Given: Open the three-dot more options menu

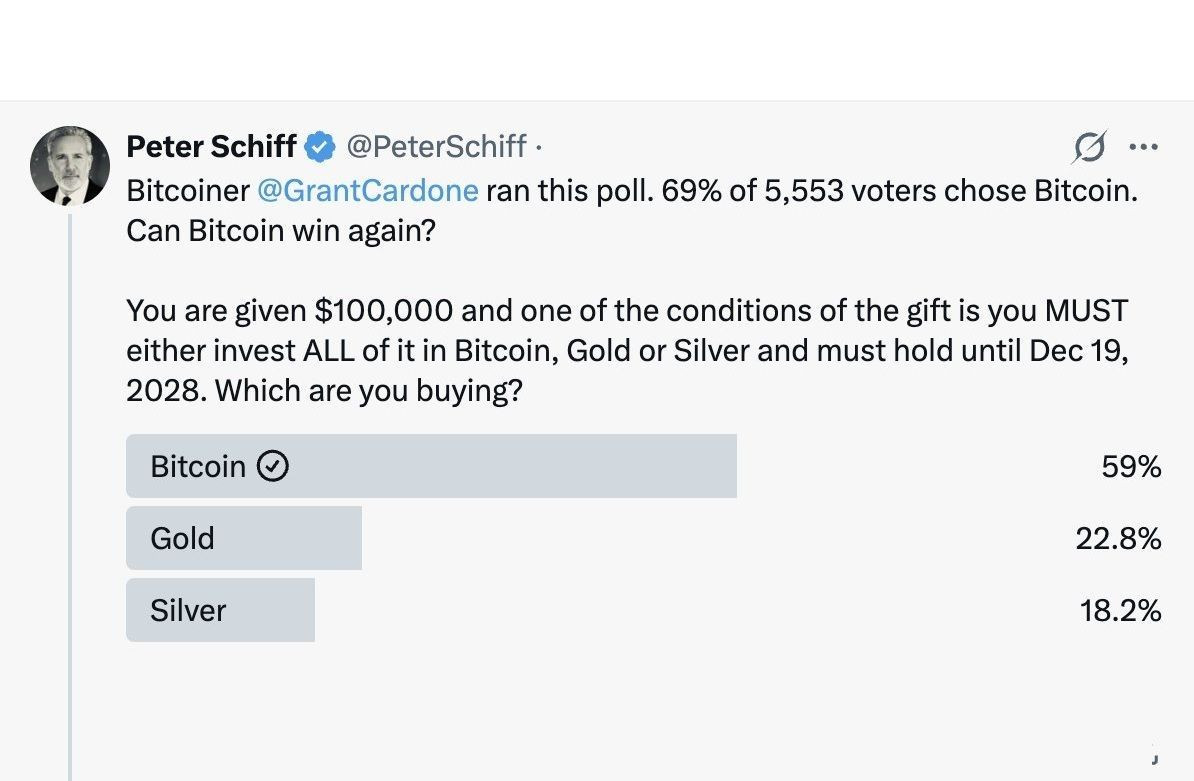Looking at the screenshot, I should pyautogui.click(x=1142, y=147).
